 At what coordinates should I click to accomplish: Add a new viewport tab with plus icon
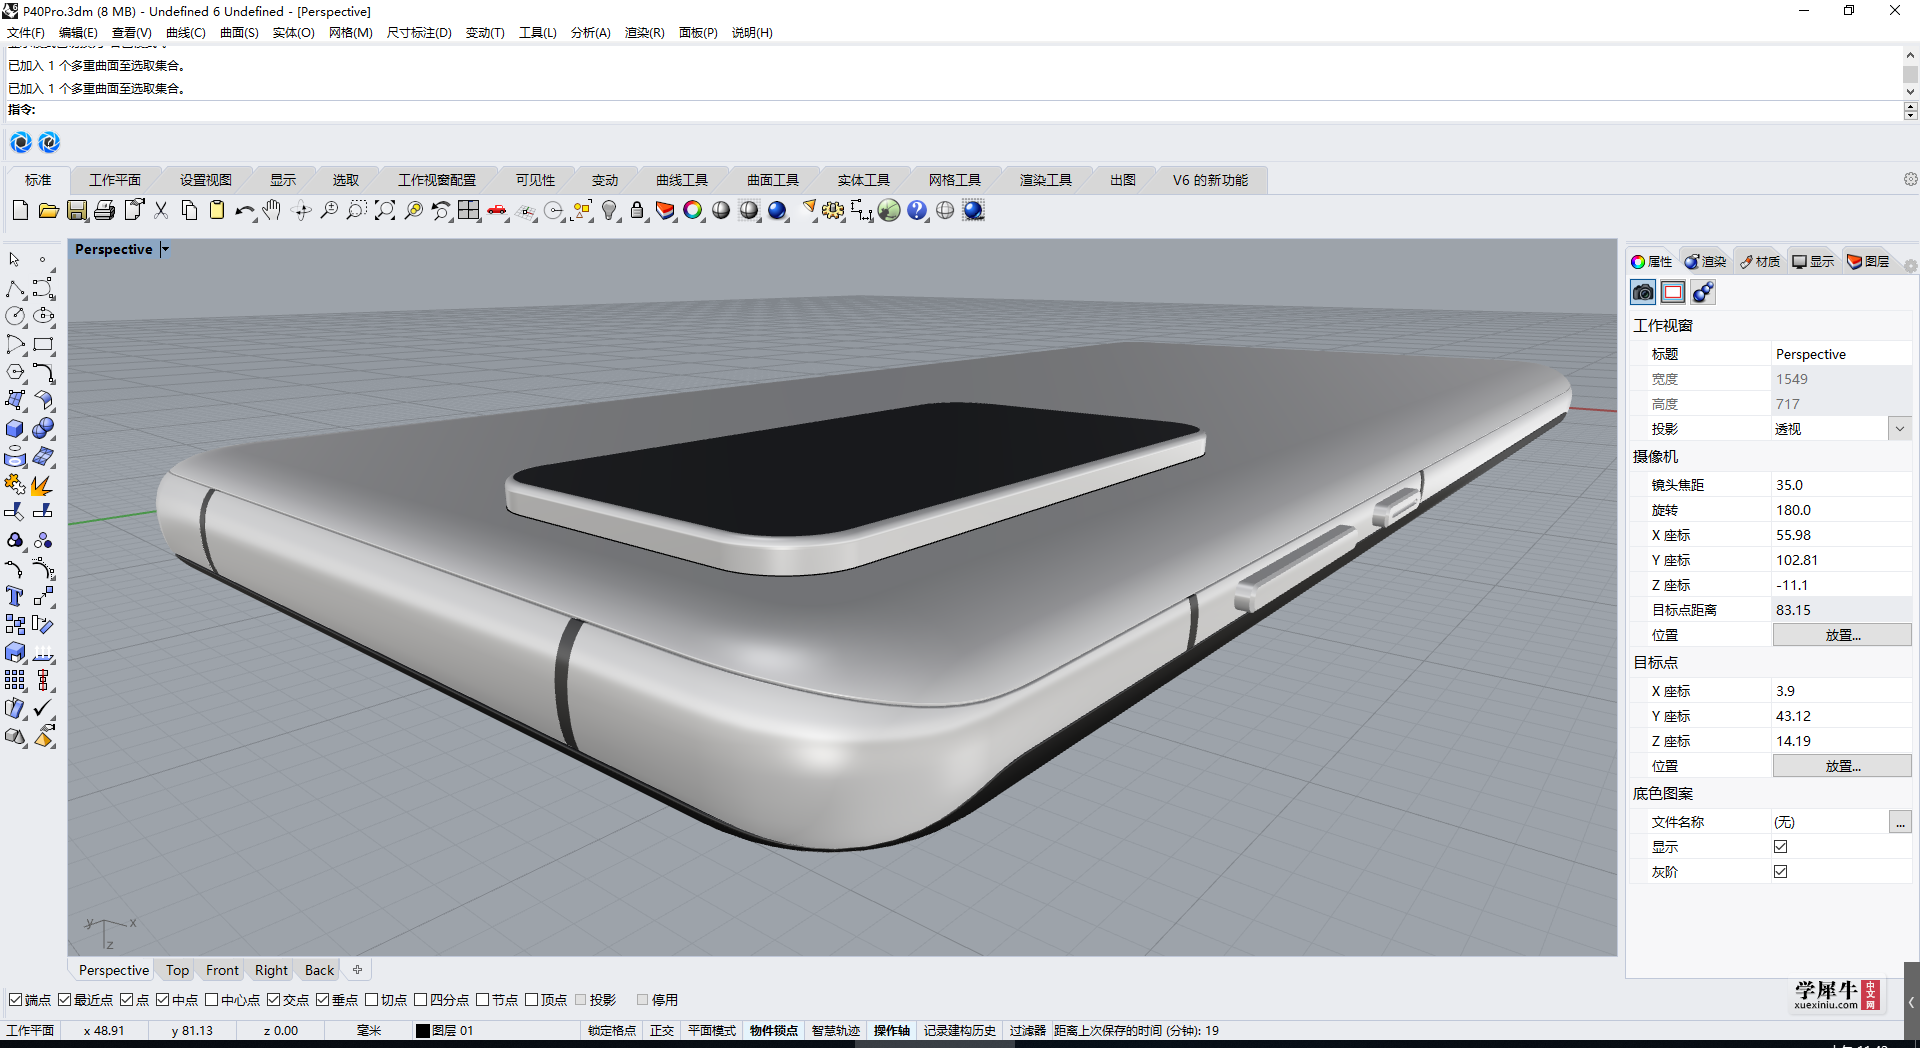357,970
